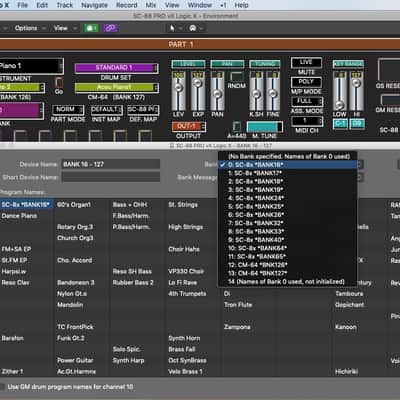Click the Short Device Name field
This screenshot has height=400, width=400.
111,177
